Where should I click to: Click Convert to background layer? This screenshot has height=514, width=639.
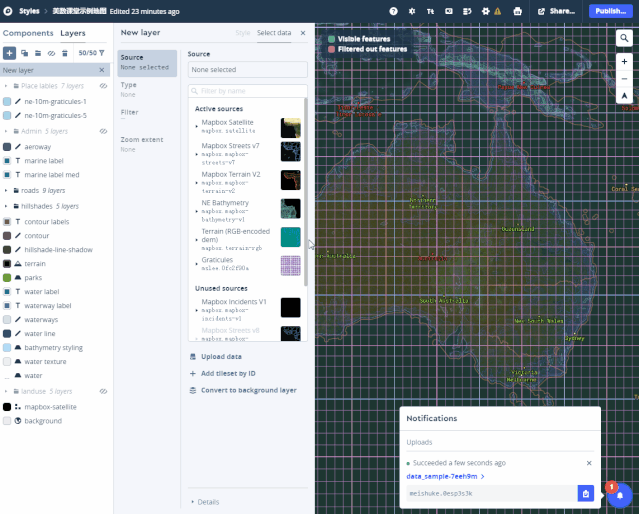point(243,390)
